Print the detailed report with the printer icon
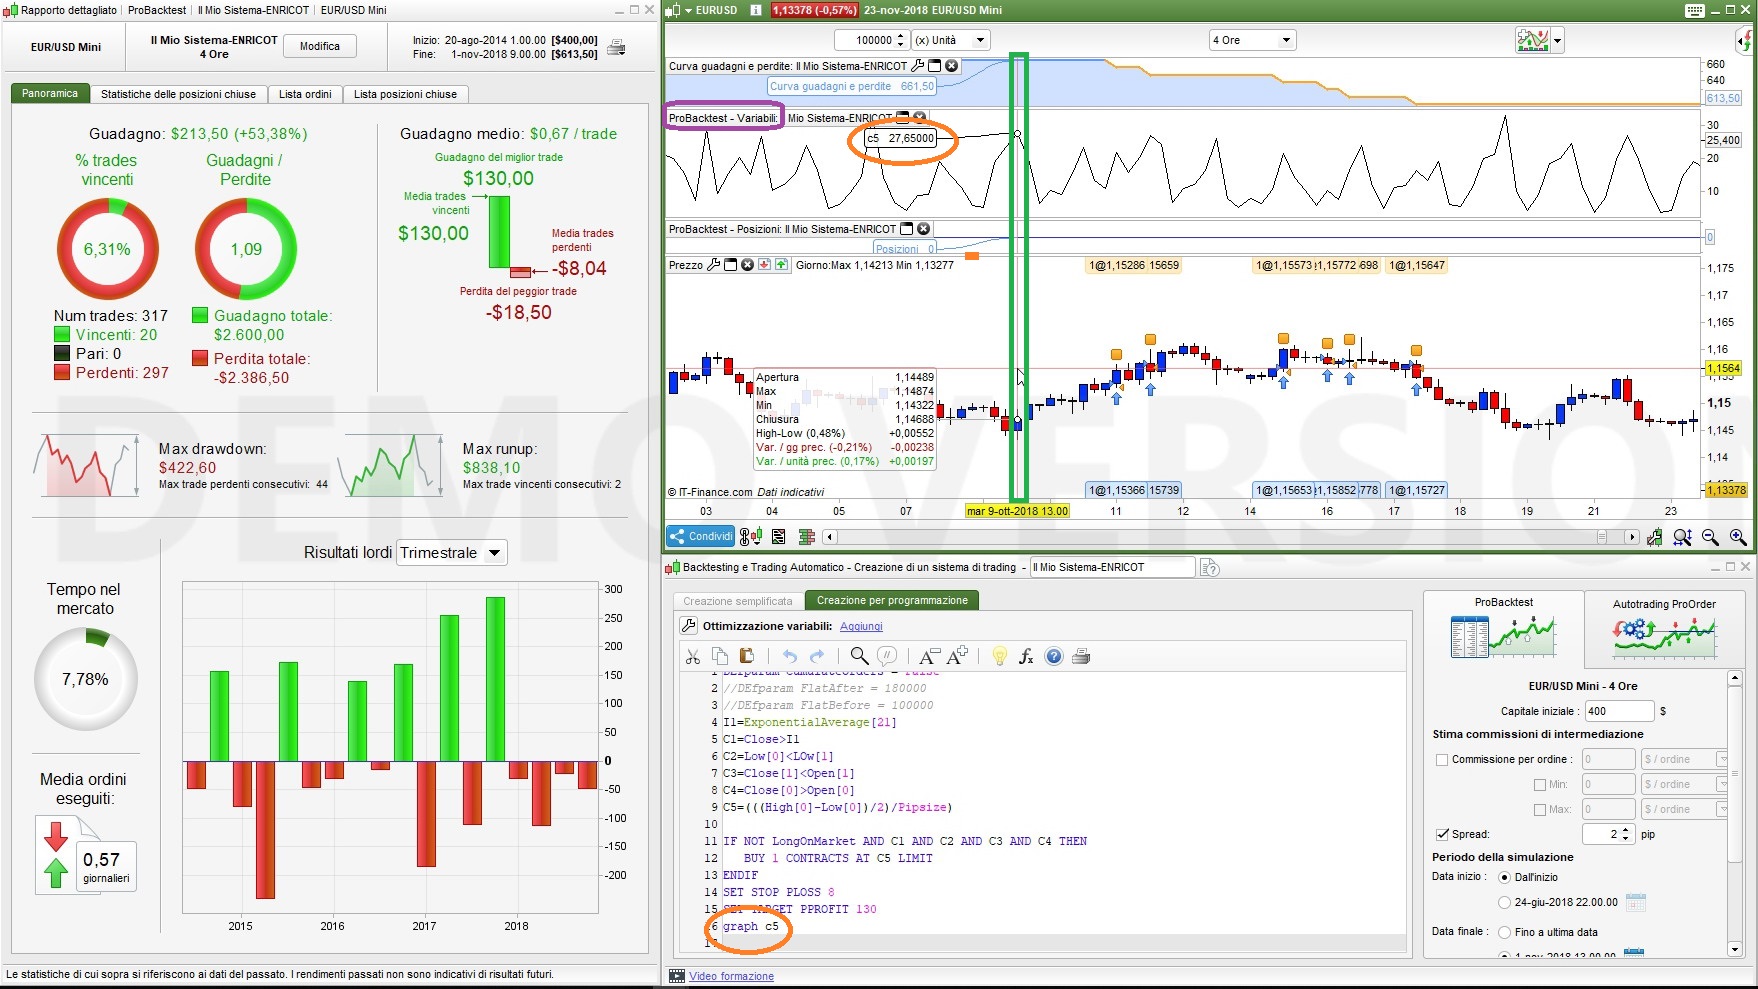 point(617,47)
